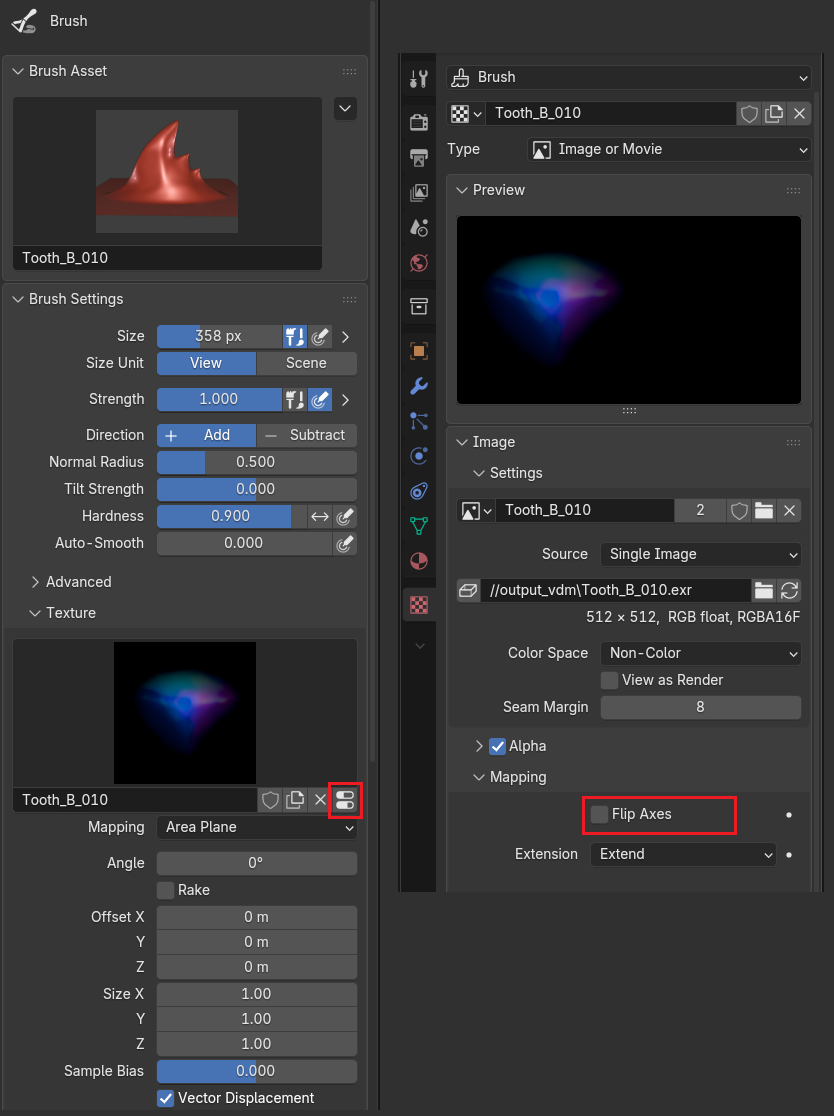Open the Modifiers wrench tab icon
The image size is (834, 1116).
[x=419, y=386]
